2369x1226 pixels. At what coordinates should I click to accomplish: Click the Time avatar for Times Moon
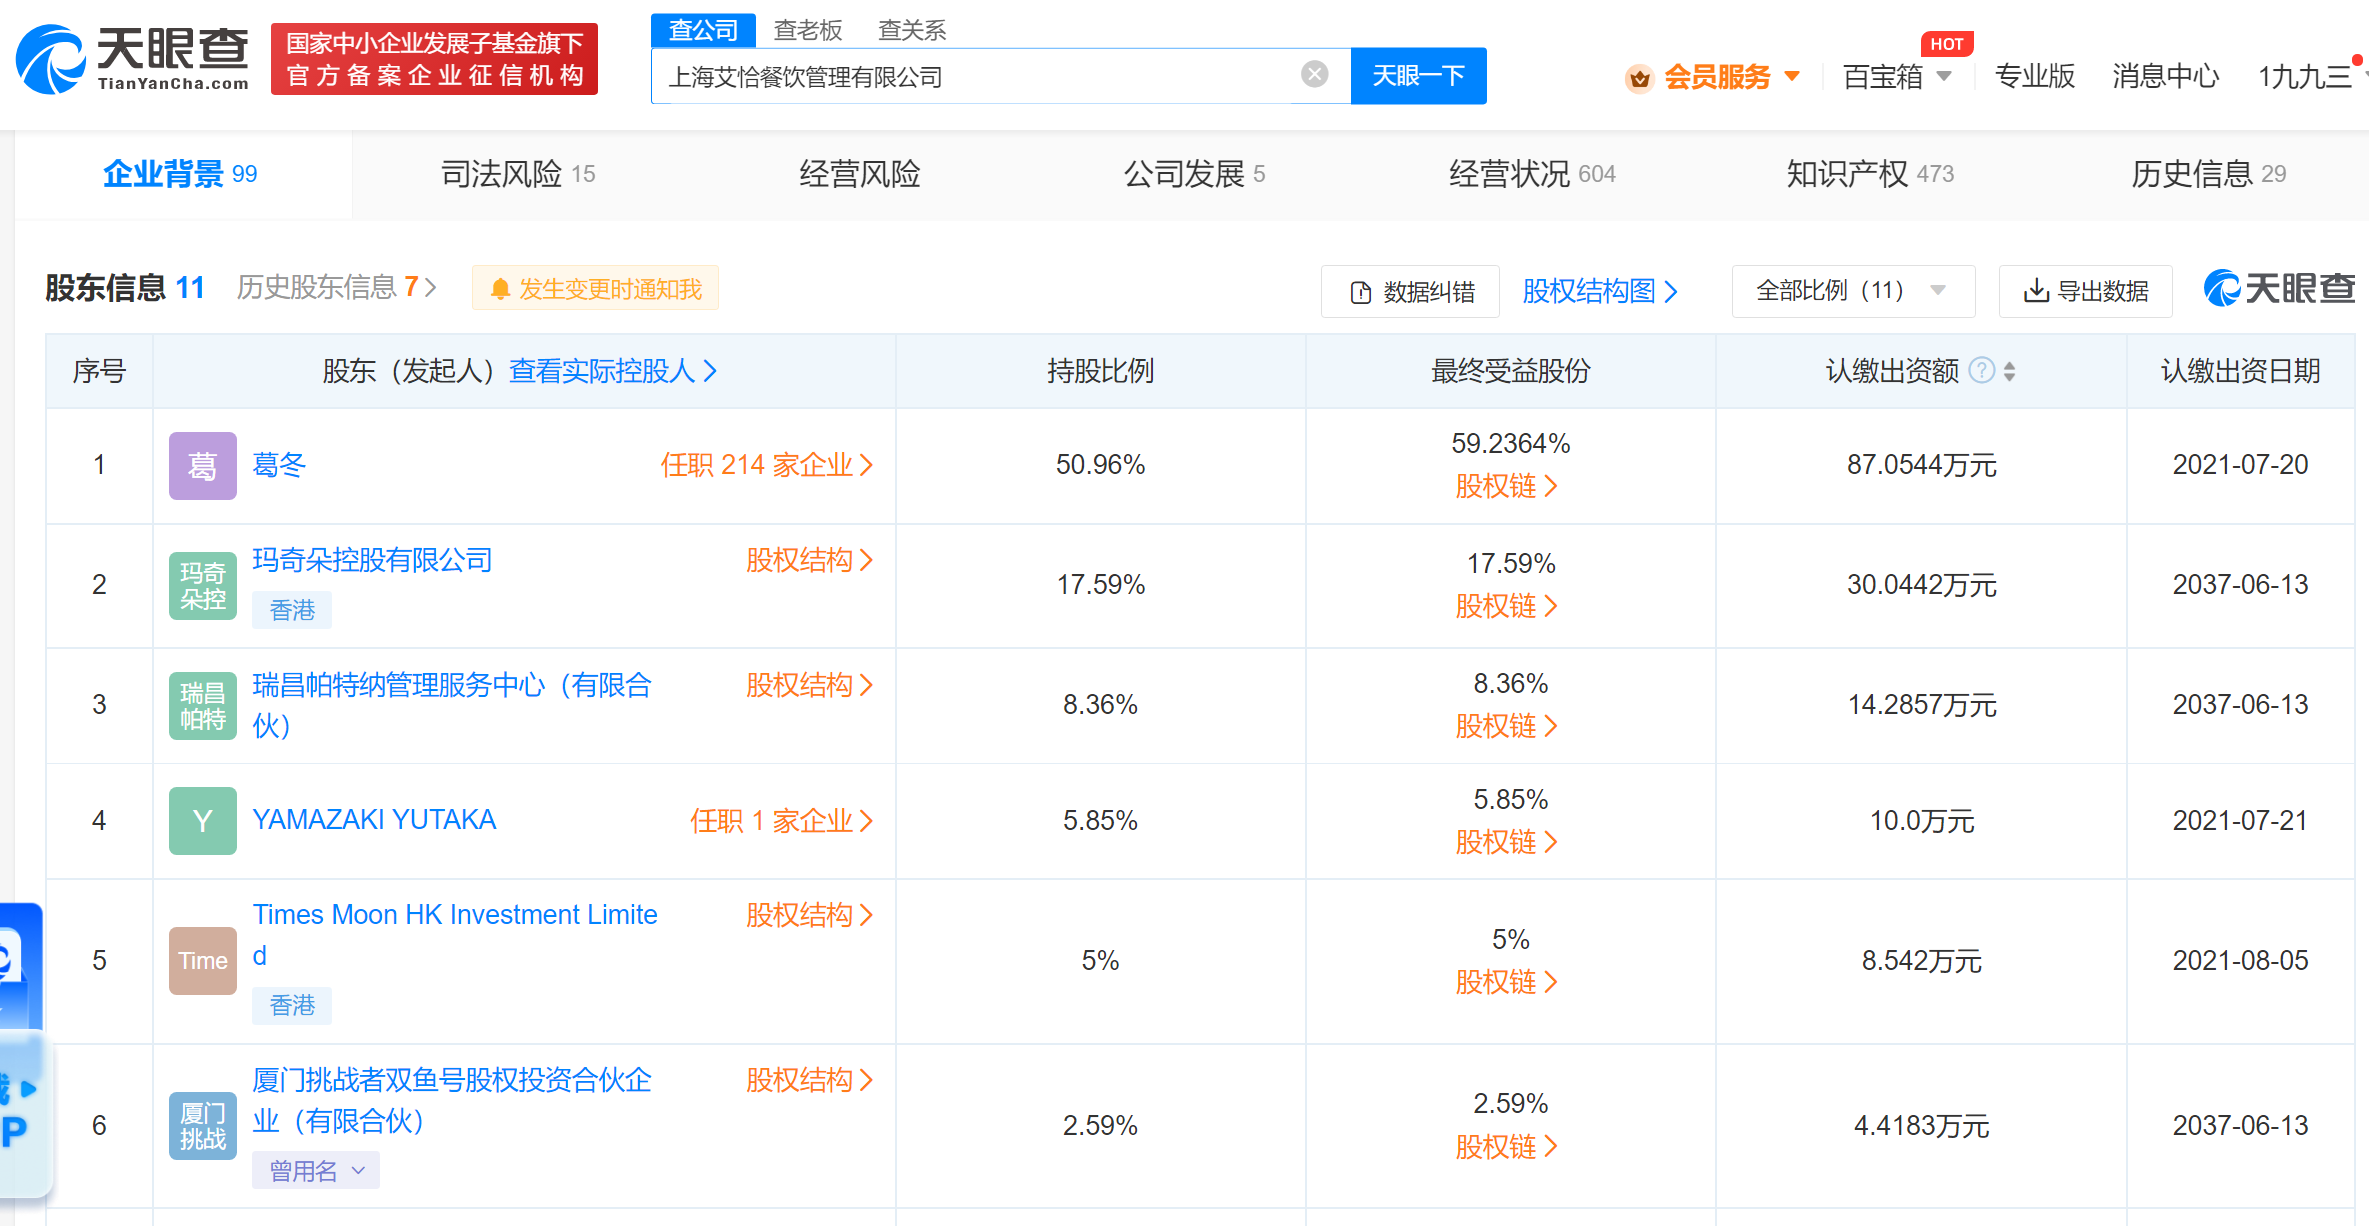(203, 961)
